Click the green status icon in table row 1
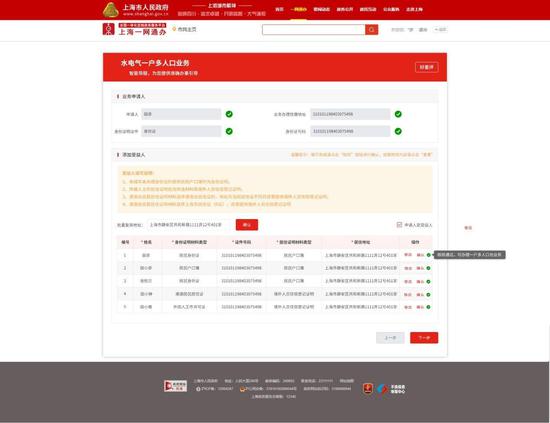Image resolution: width=550 pixels, height=423 pixels. point(428,255)
